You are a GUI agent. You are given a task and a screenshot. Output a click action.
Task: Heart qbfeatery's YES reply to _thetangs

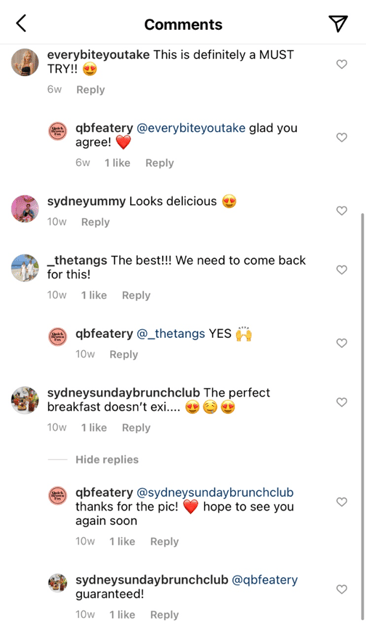(x=342, y=343)
